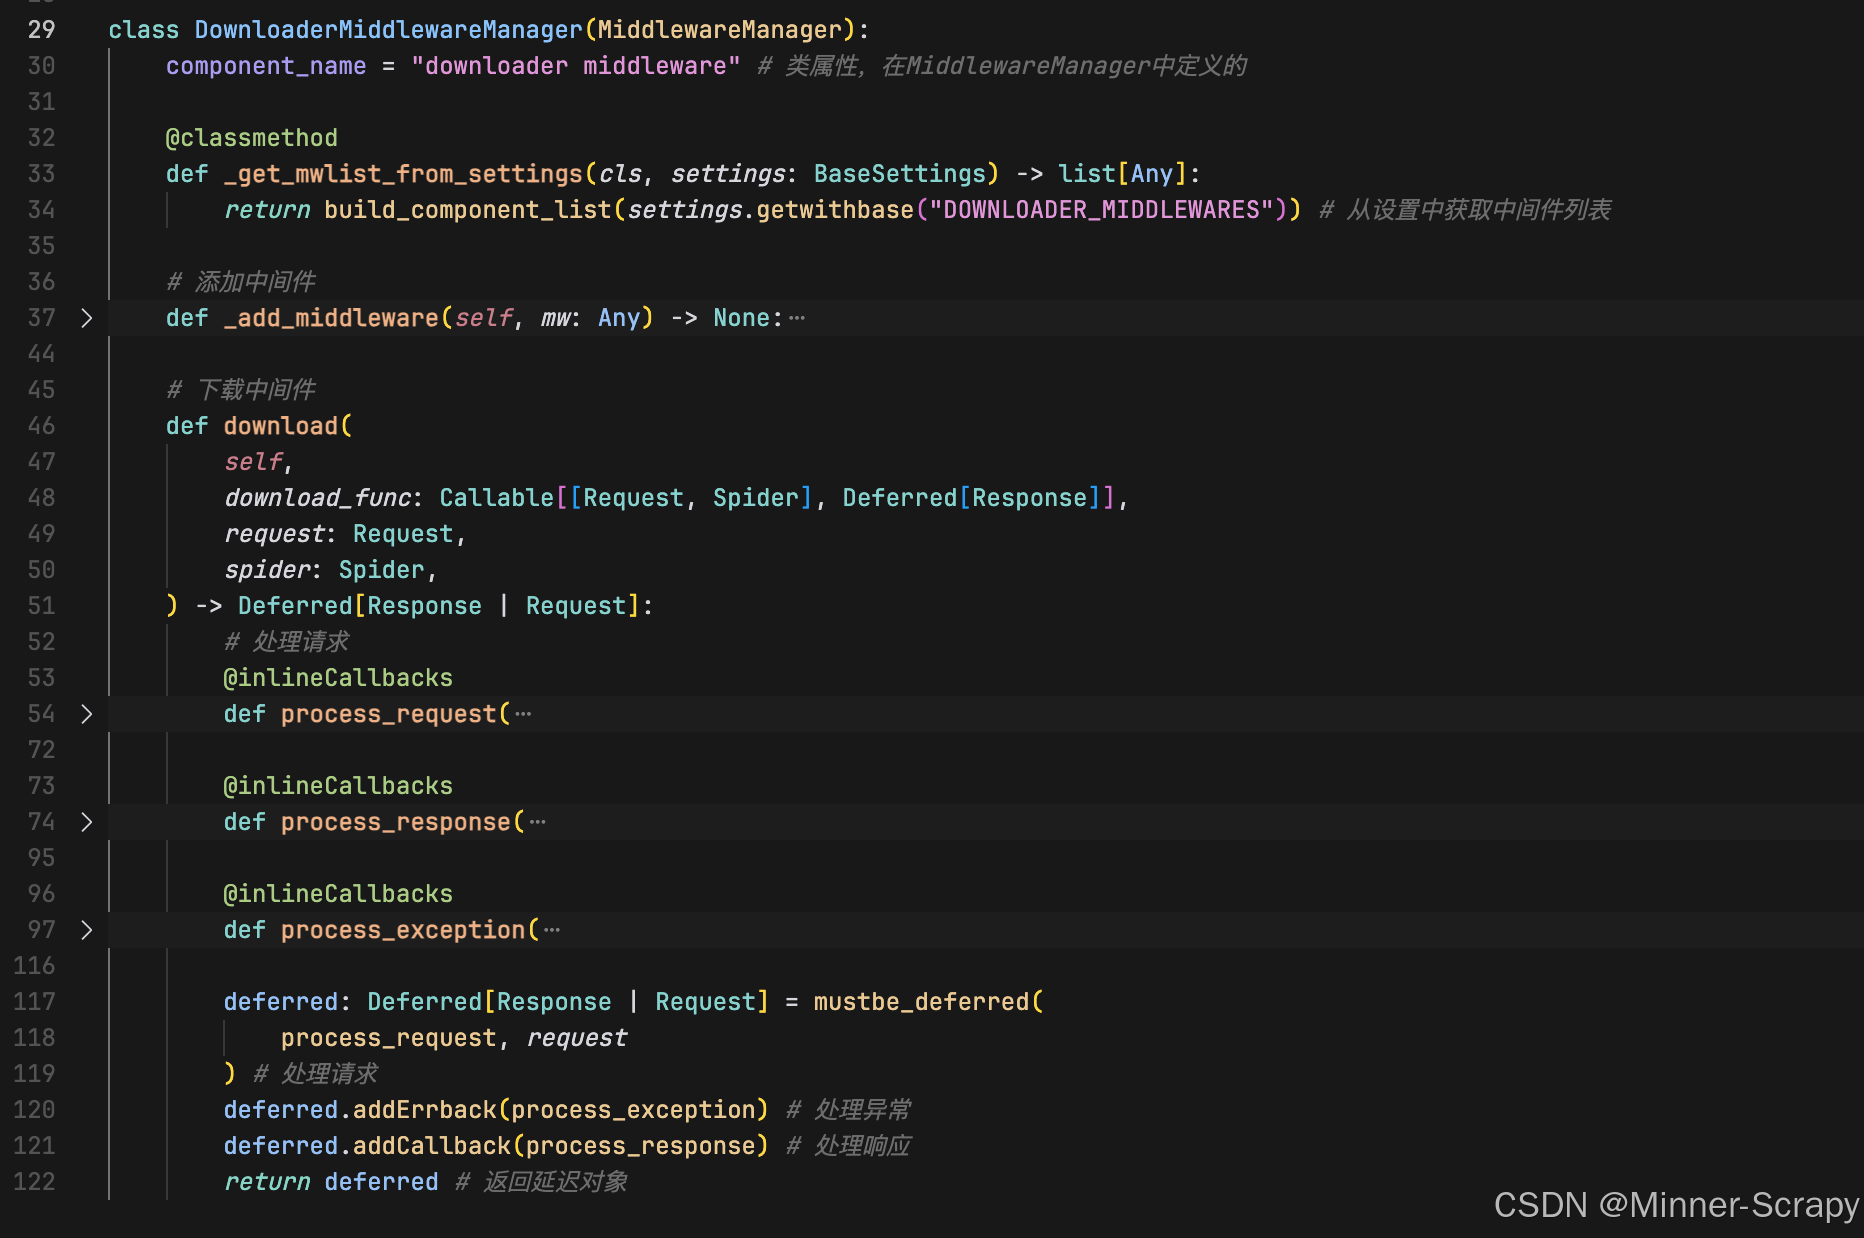Expand the folded _add_middleware function at line 37
The height and width of the screenshot is (1238, 1864).
87,318
